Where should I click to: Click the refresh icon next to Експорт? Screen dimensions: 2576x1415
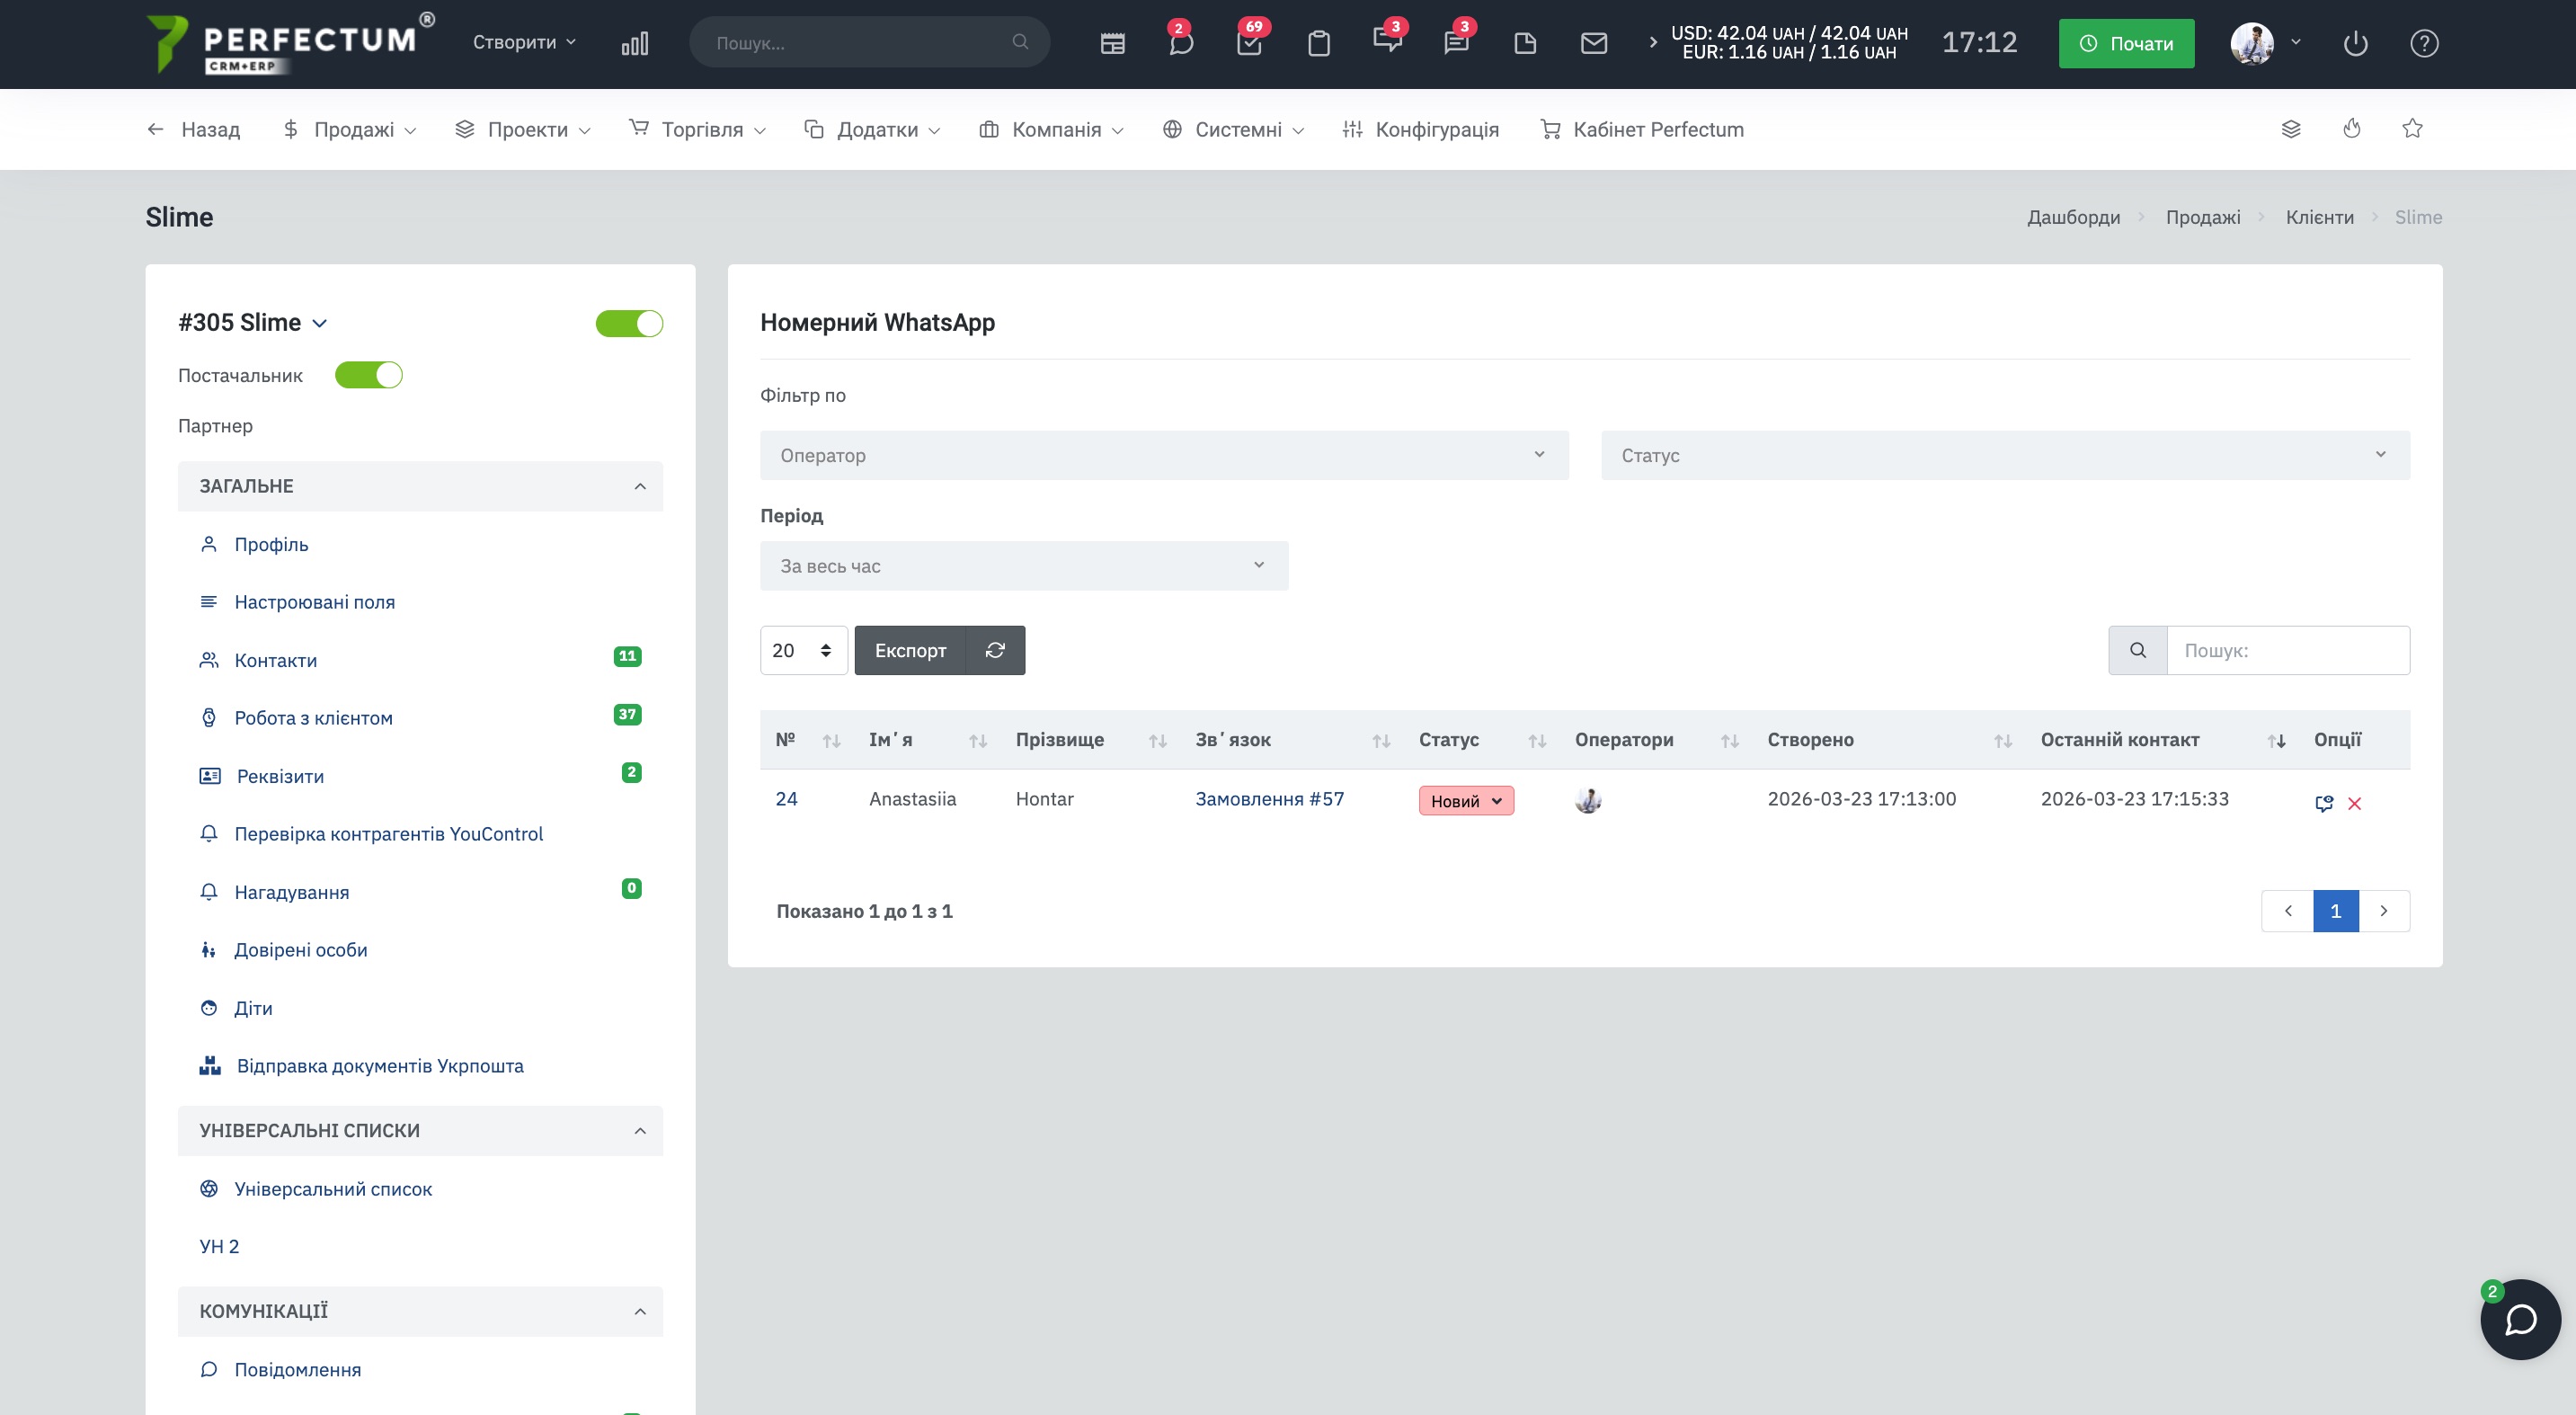point(994,650)
